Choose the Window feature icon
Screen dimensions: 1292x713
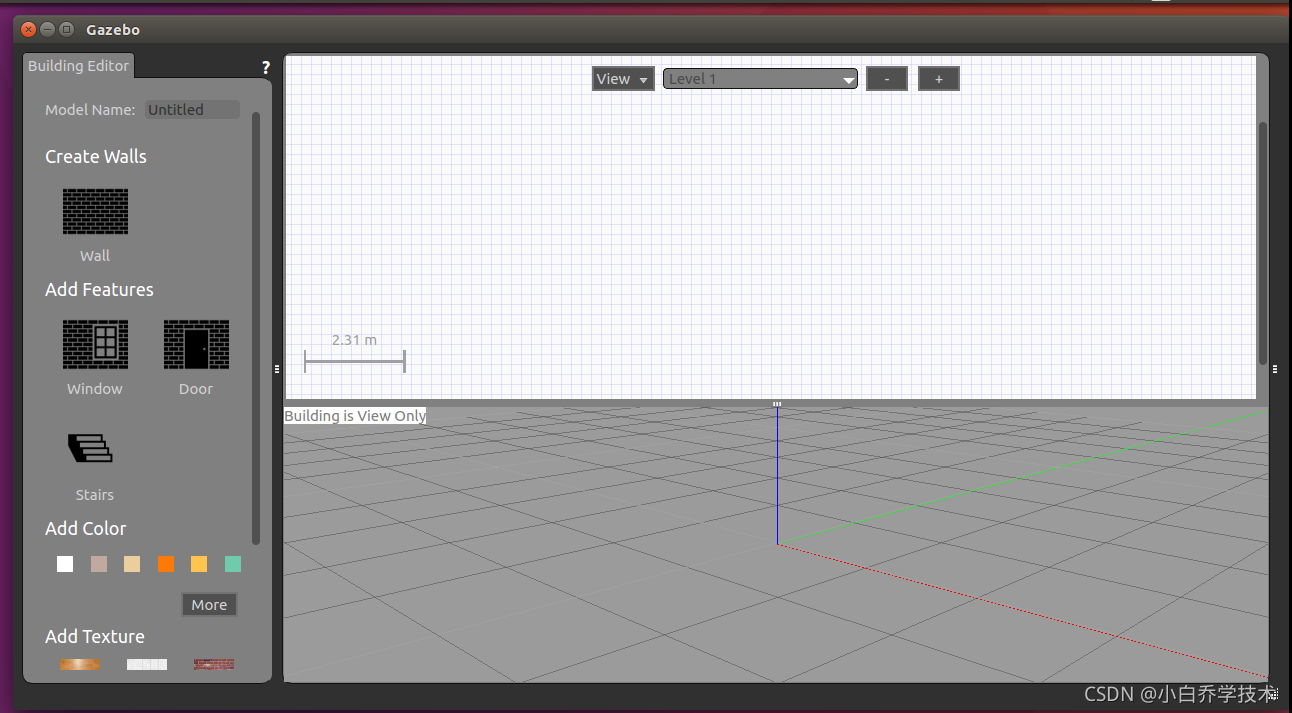coord(95,344)
